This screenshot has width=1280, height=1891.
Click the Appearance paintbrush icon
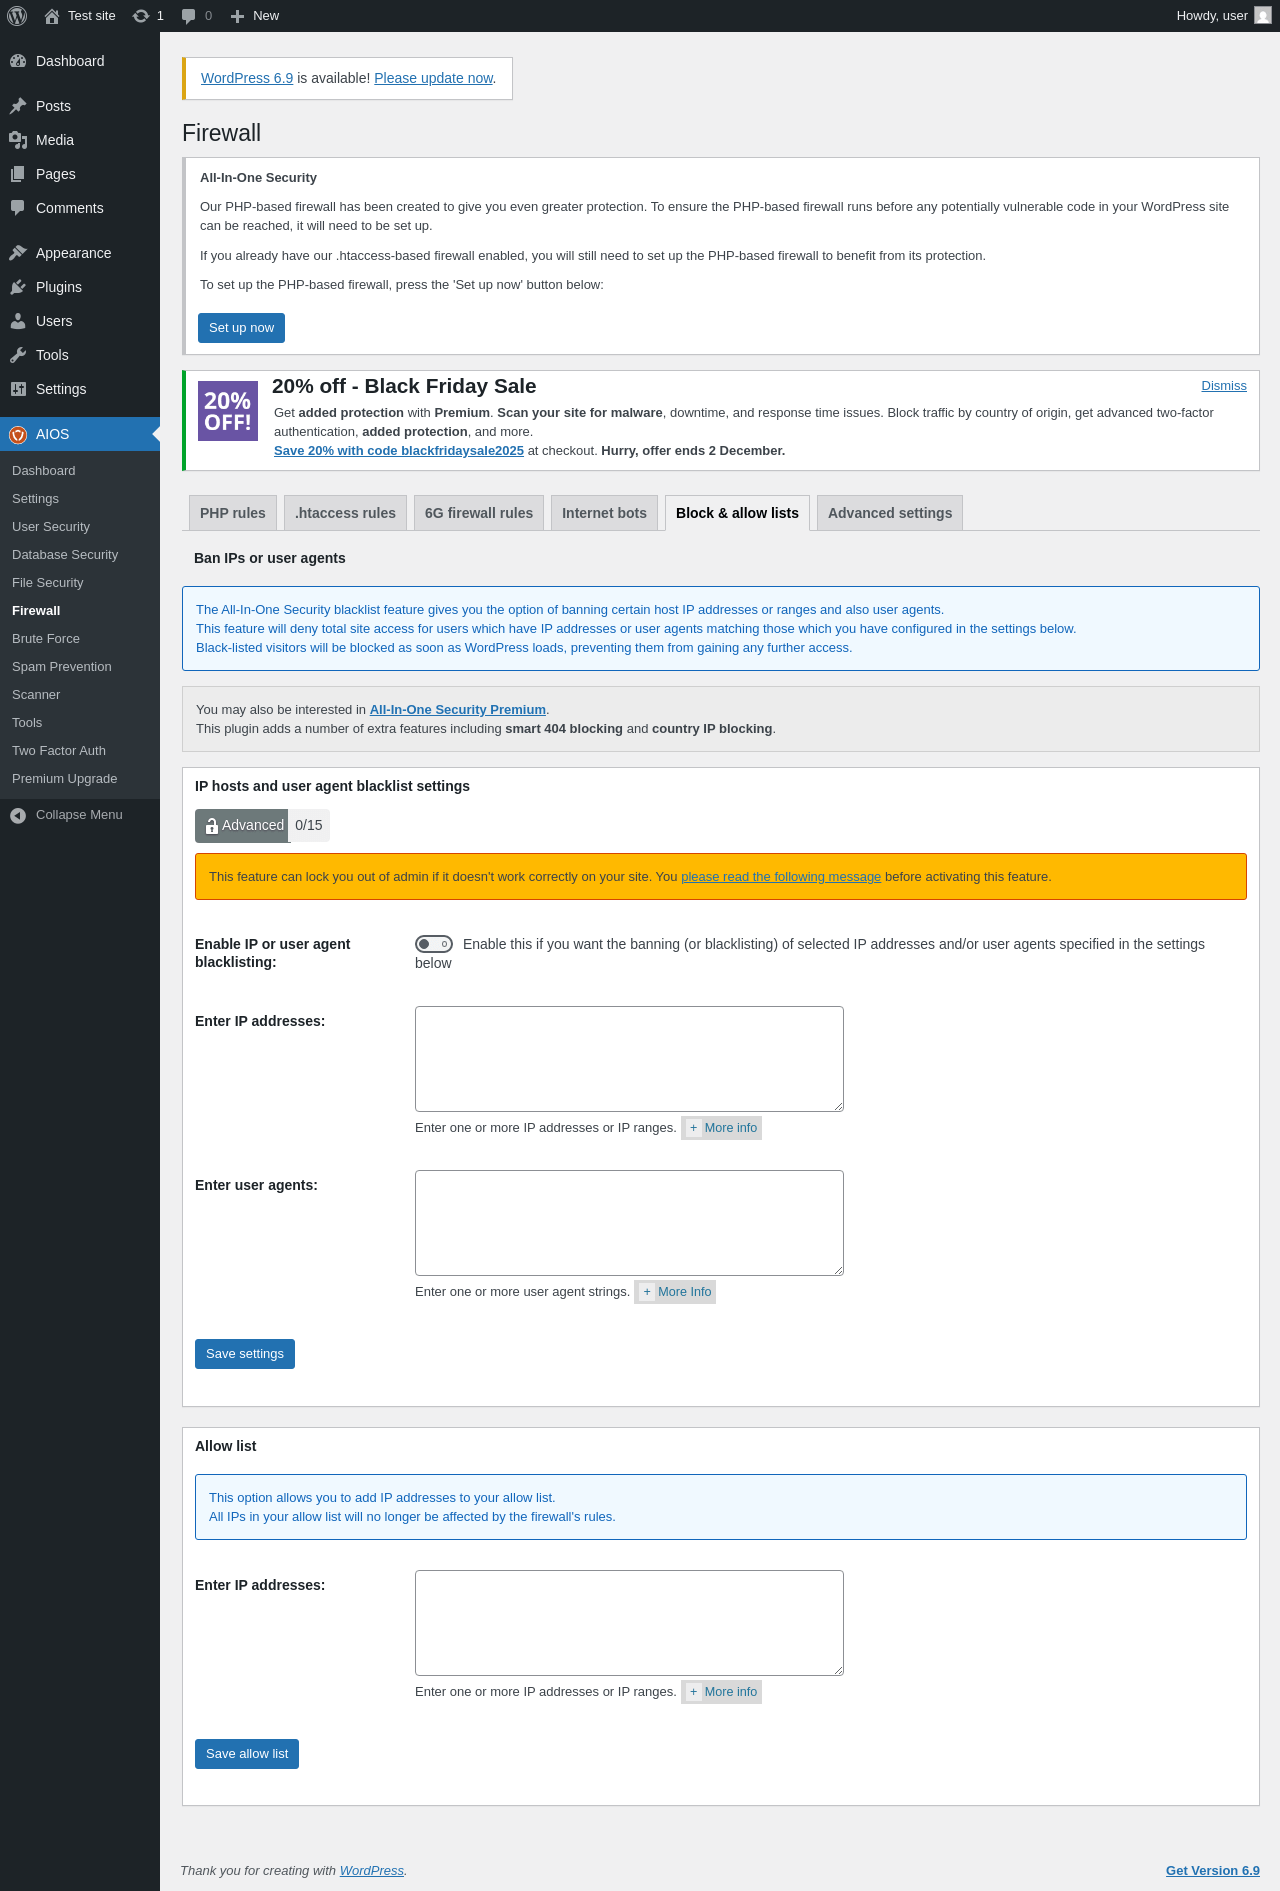pos(18,253)
